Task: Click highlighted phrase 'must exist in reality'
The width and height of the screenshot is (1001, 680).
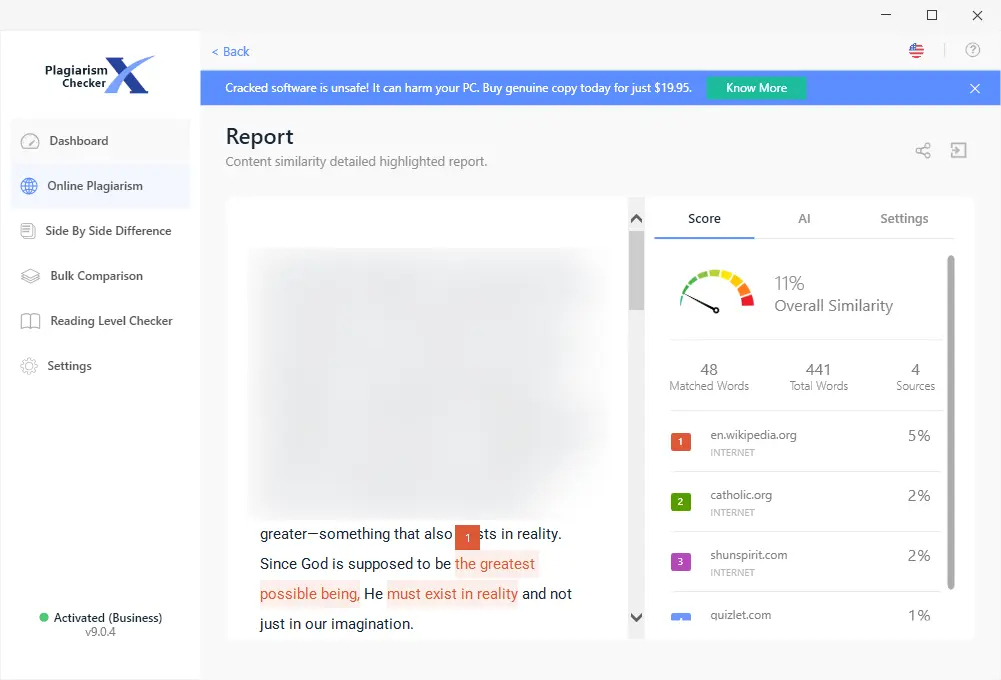Action: (x=452, y=594)
